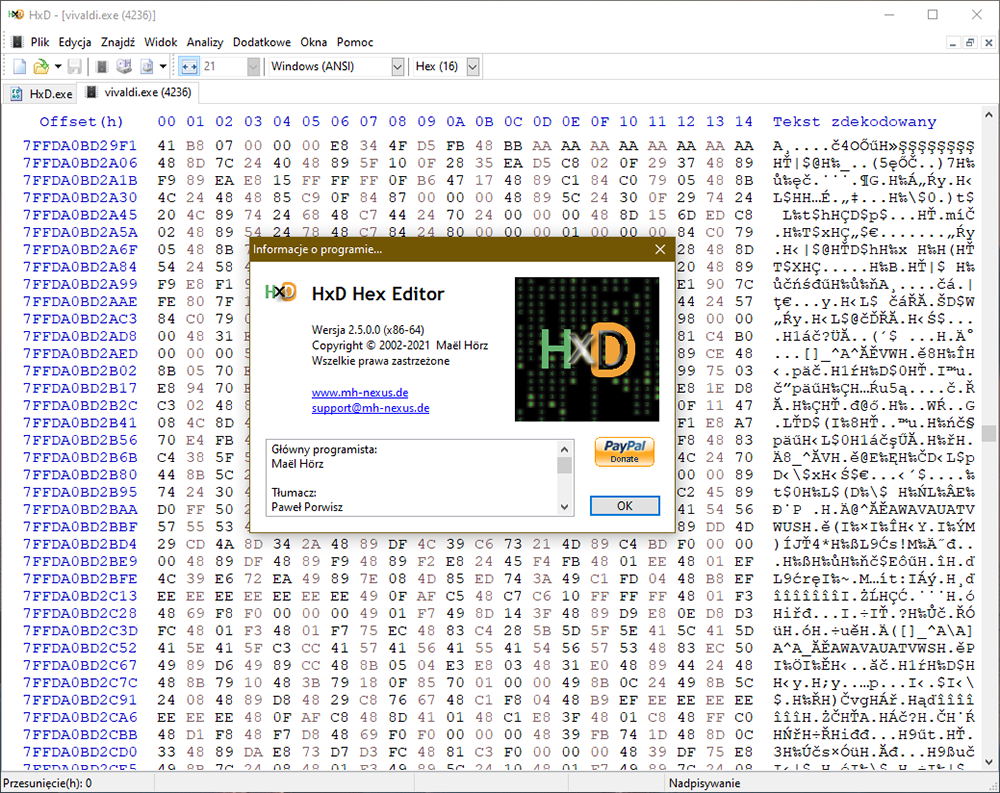Expand the Open file recent-list arrow

click(x=57, y=66)
